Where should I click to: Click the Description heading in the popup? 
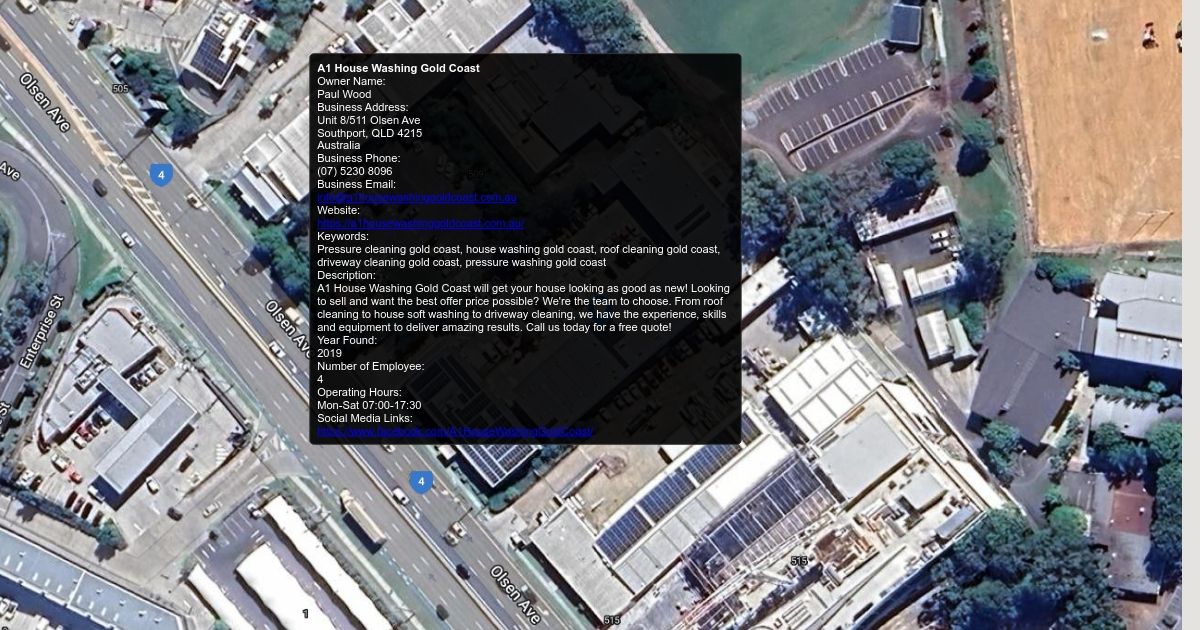click(346, 275)
